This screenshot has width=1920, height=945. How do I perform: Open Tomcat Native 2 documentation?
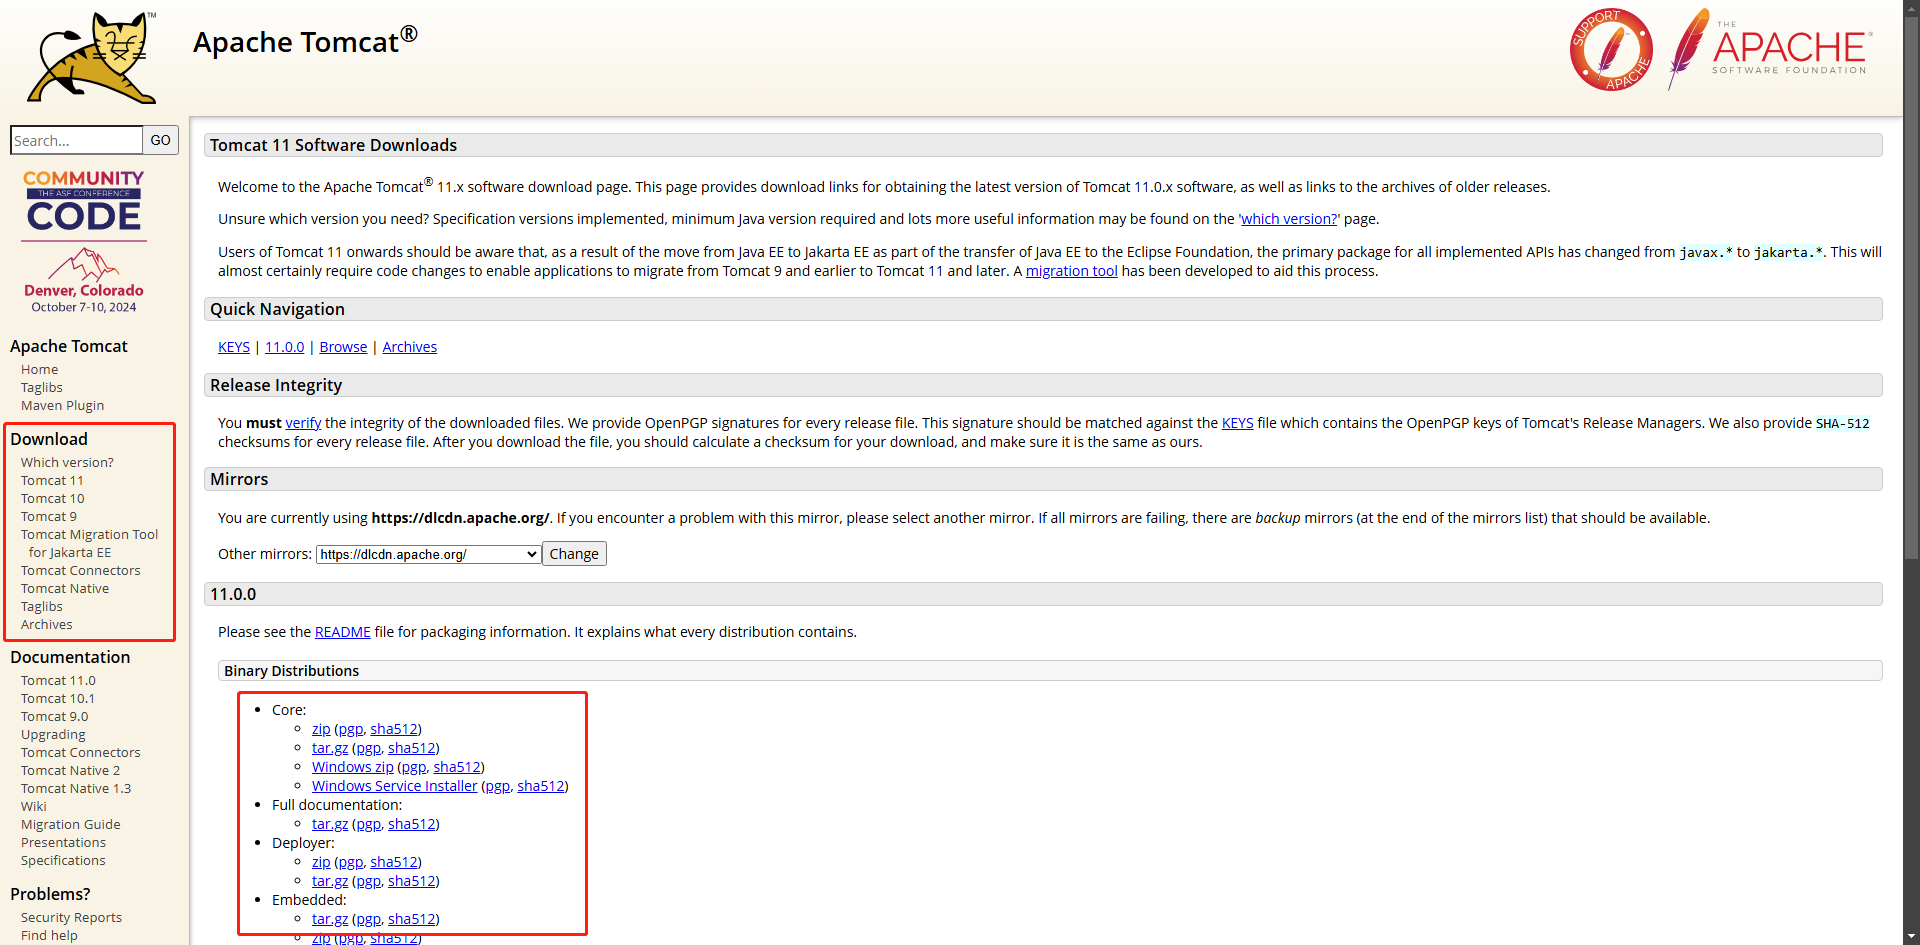pyautogui.click(x=70, y=771)
